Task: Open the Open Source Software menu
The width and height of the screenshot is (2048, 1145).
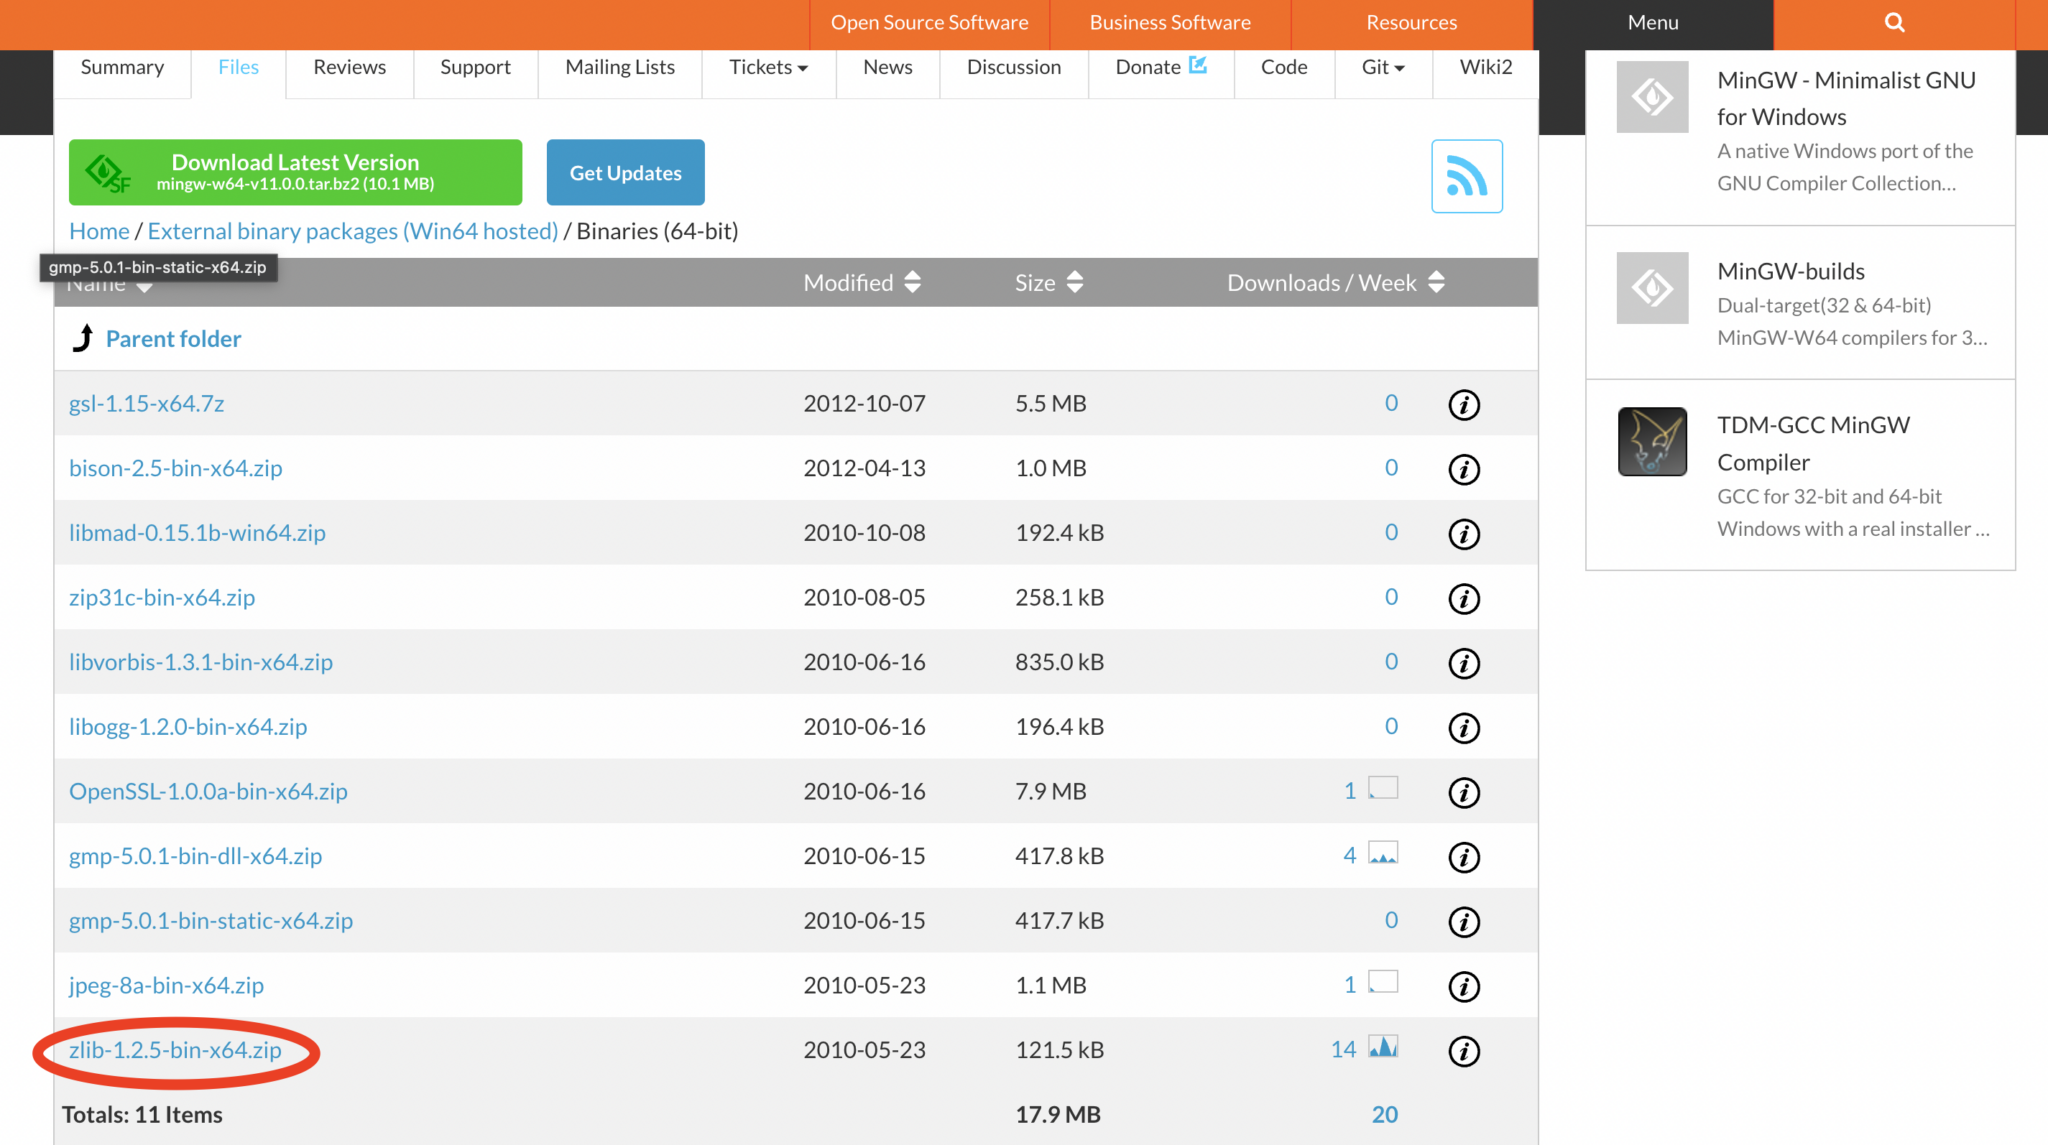Action: click(929, 22)
